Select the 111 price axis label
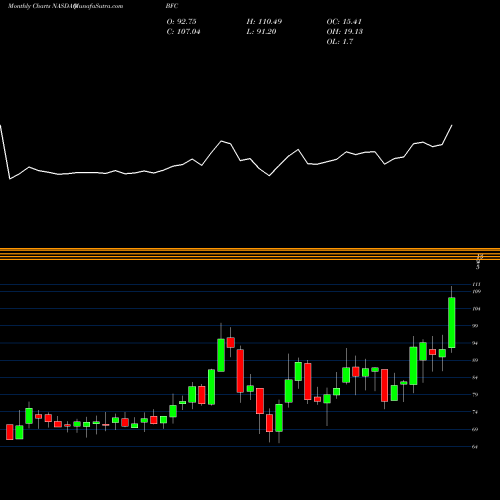The width and height of the screenshot is (500, 500). [x=476, y=284]
